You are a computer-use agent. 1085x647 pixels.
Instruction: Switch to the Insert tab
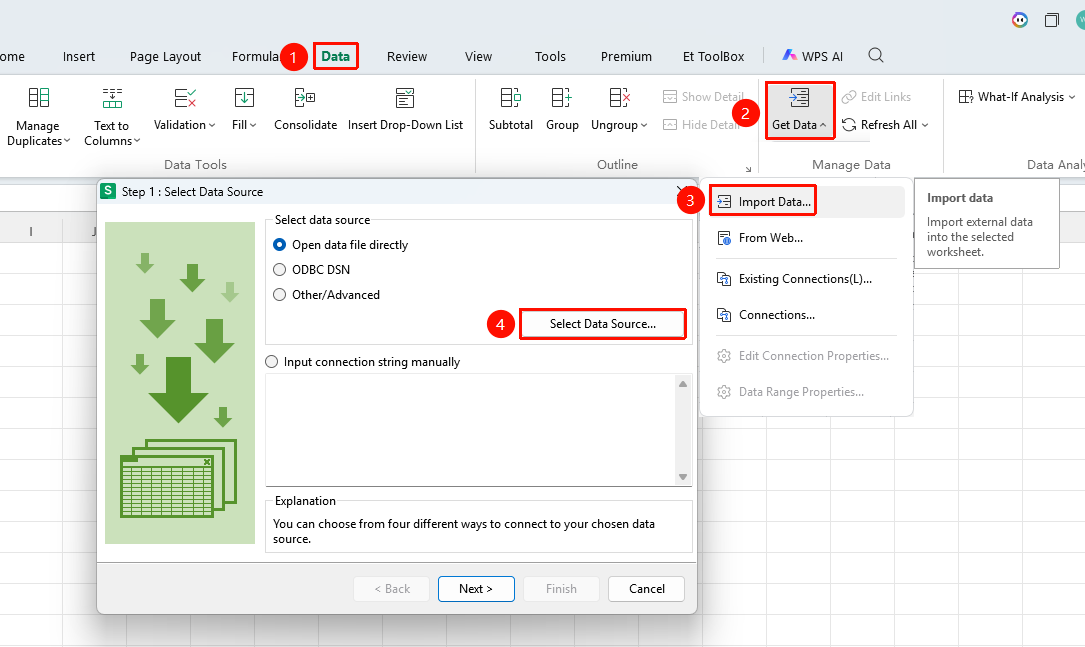pyautogui.click(x=79, y=57)
